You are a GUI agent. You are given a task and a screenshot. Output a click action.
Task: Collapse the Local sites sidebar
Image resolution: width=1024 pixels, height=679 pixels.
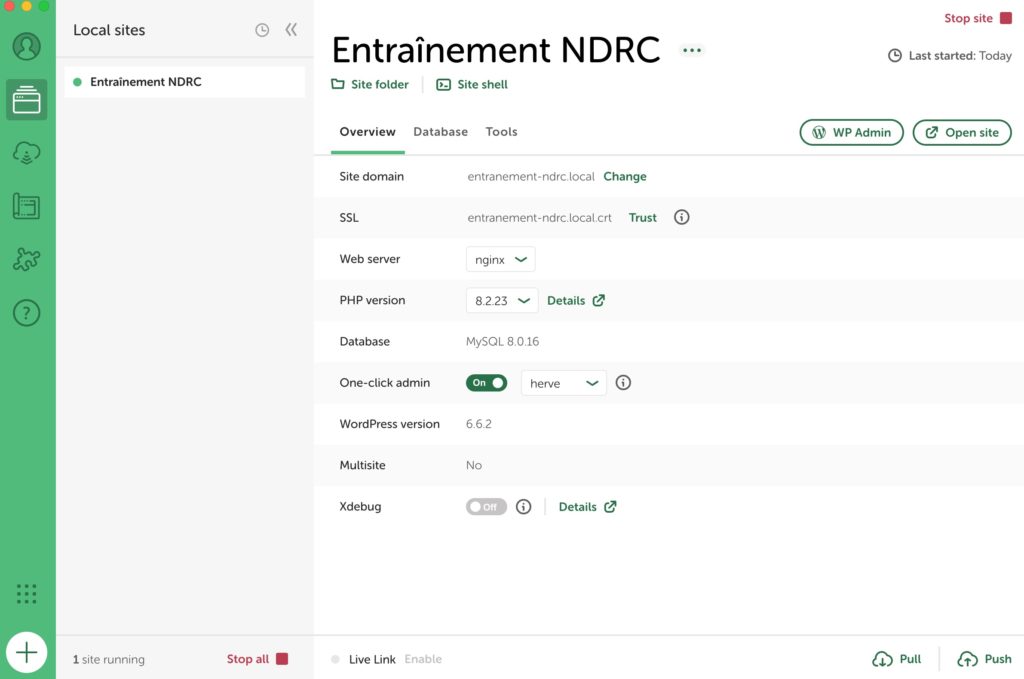291,29
